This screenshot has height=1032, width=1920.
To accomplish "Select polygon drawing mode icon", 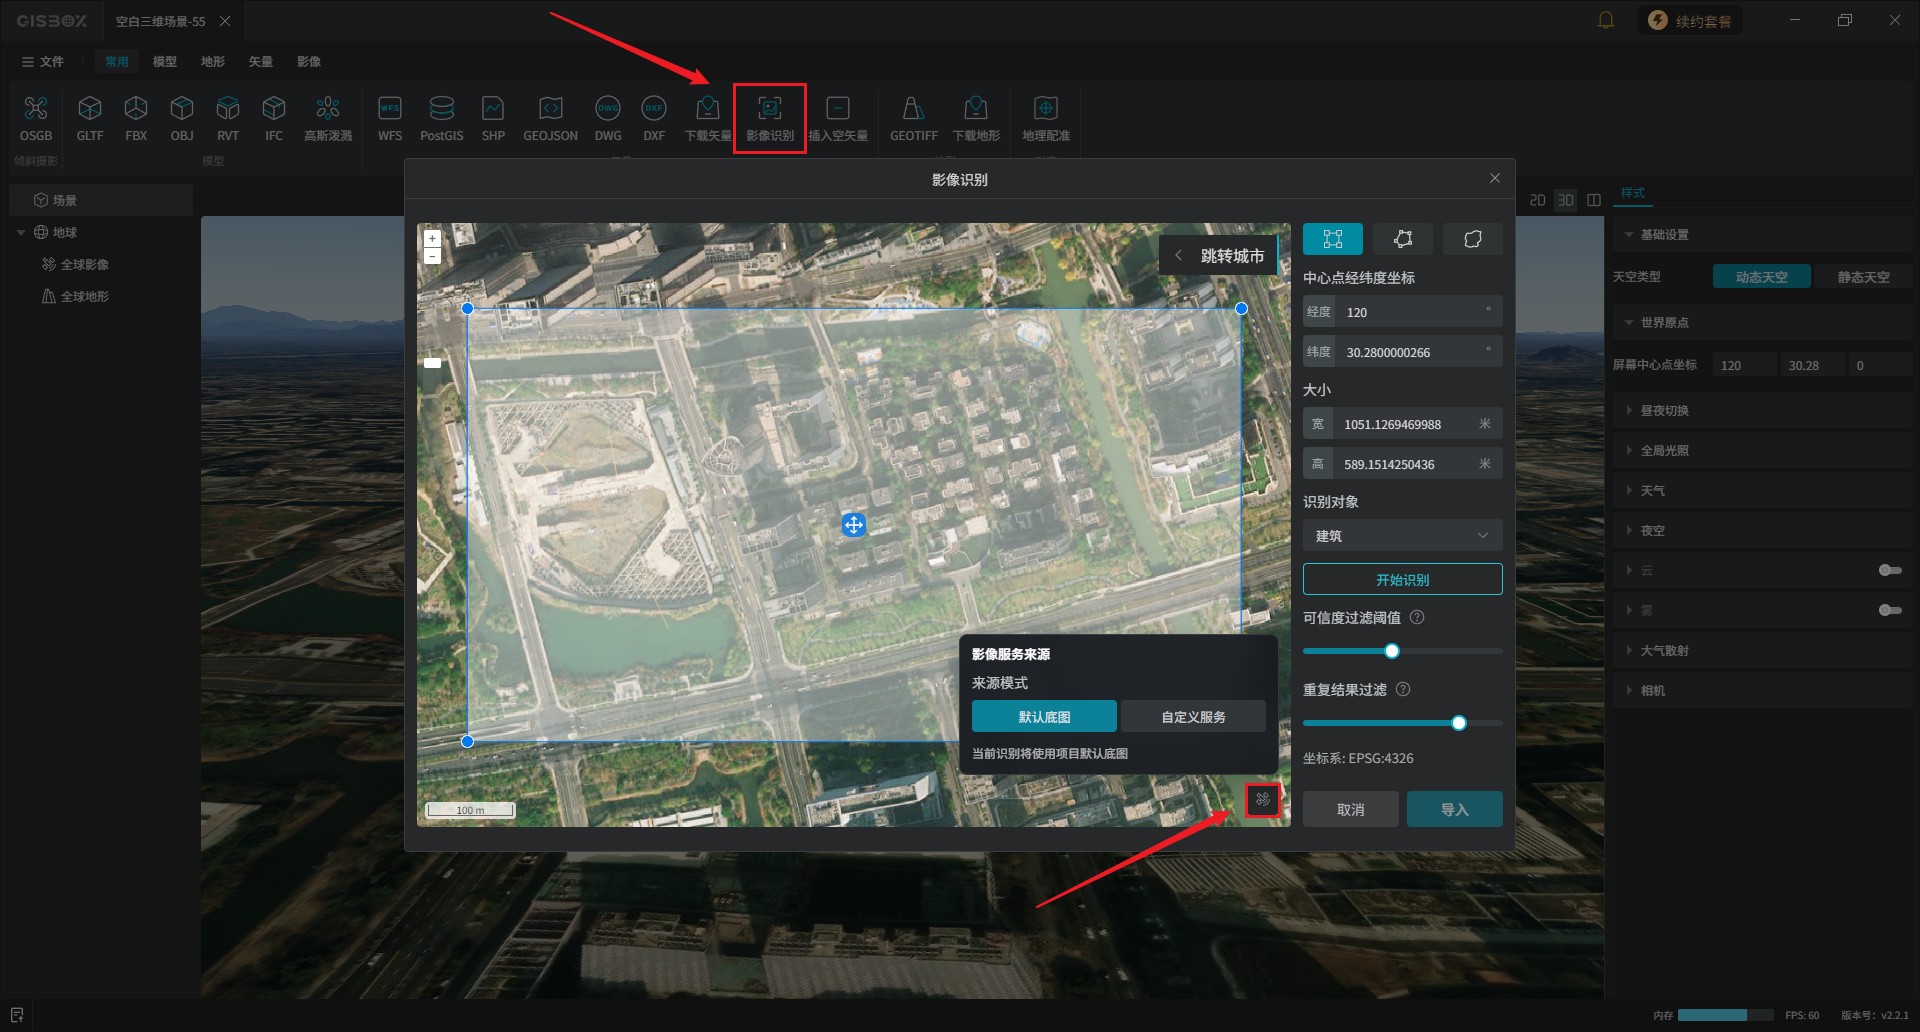I will (1403, 239).
